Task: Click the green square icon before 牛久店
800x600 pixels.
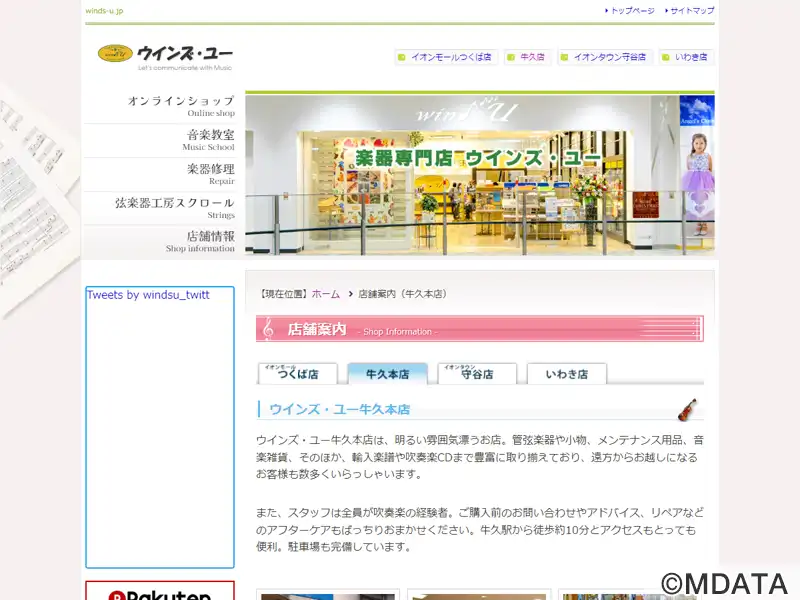Action: coord(510,57)
